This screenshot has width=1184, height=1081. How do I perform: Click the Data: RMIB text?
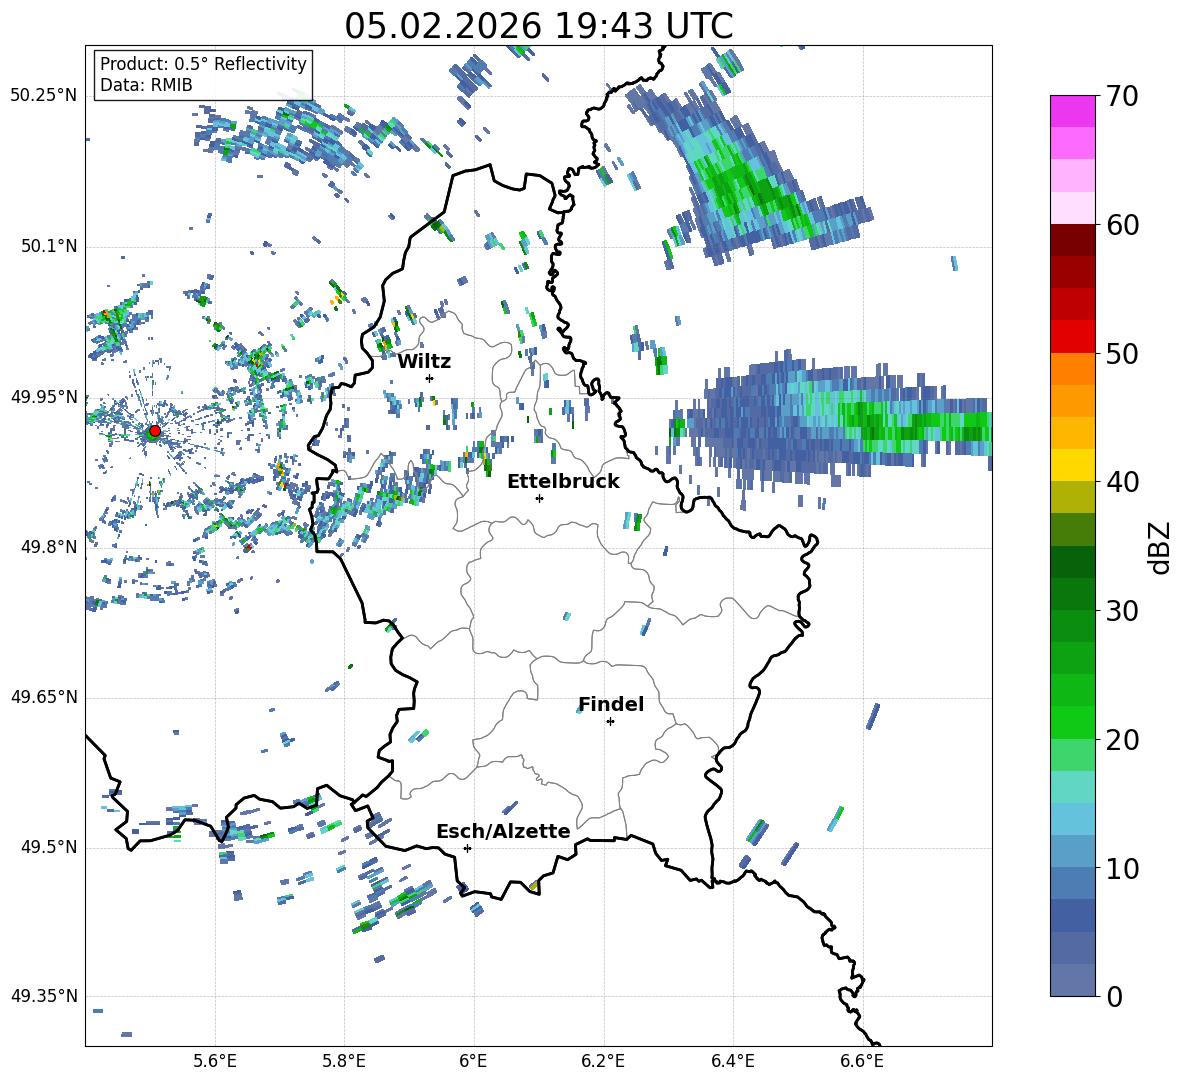pos(146,85)
